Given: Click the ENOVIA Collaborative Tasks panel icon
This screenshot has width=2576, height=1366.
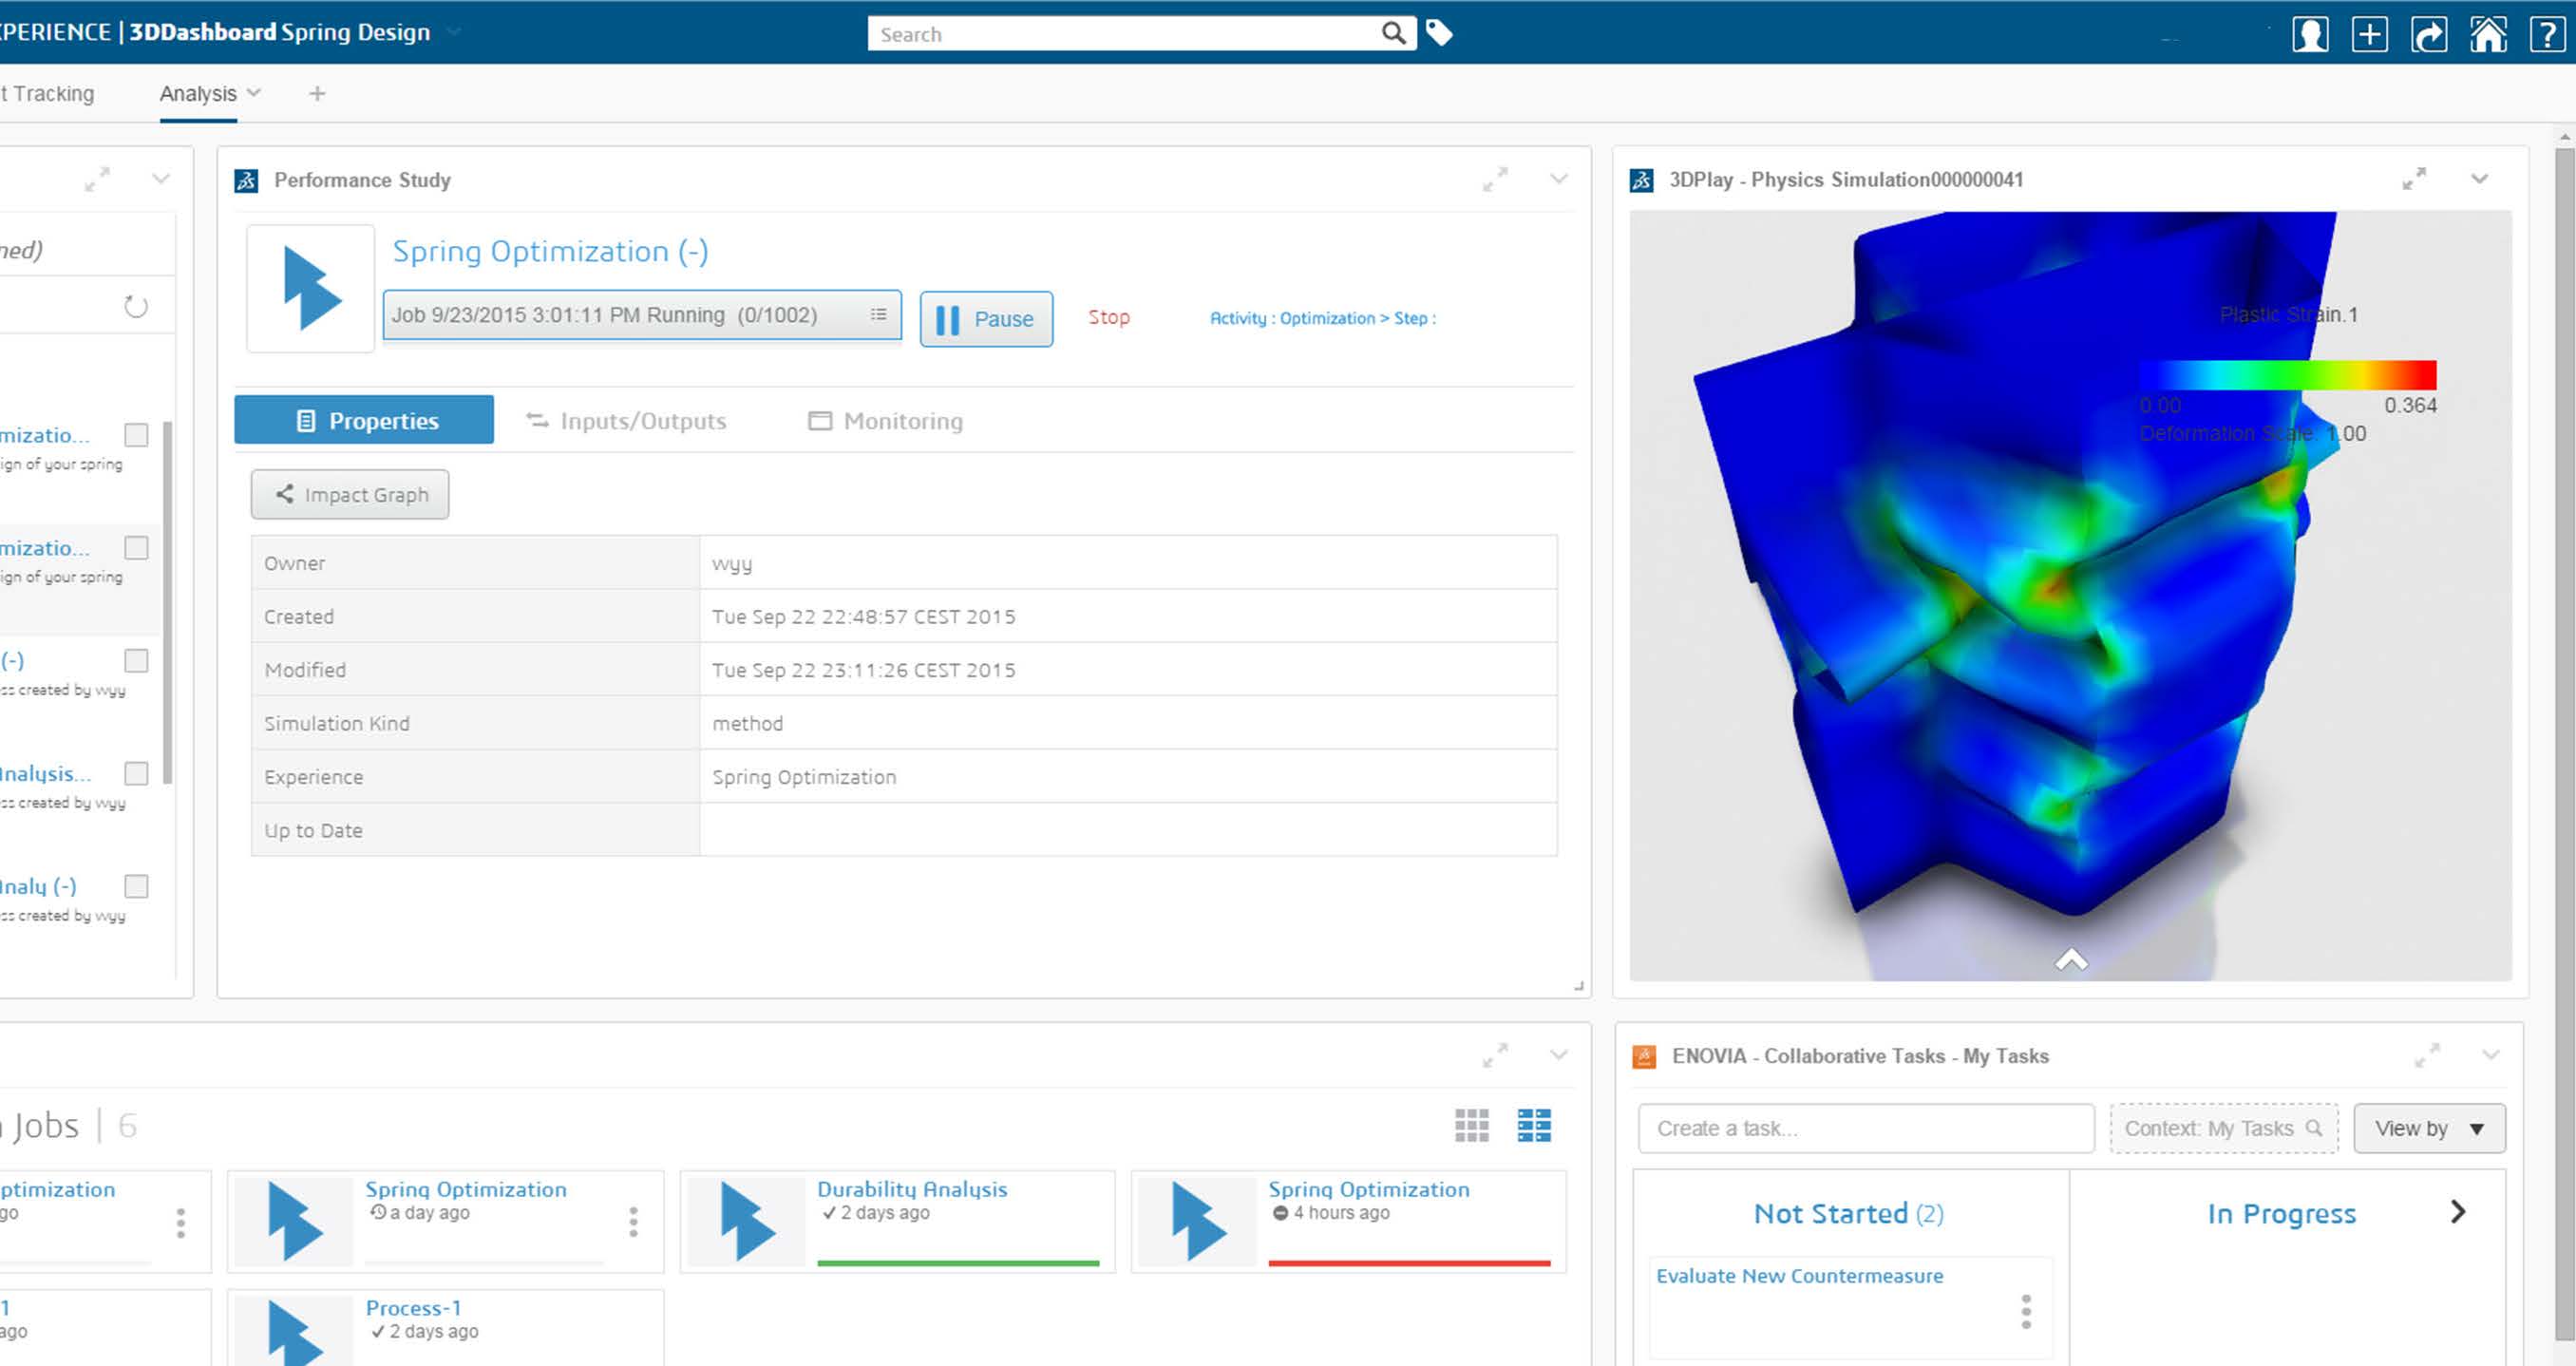Looking at the screenshot, I should pyautogui.click(x=1642, y=1054).
